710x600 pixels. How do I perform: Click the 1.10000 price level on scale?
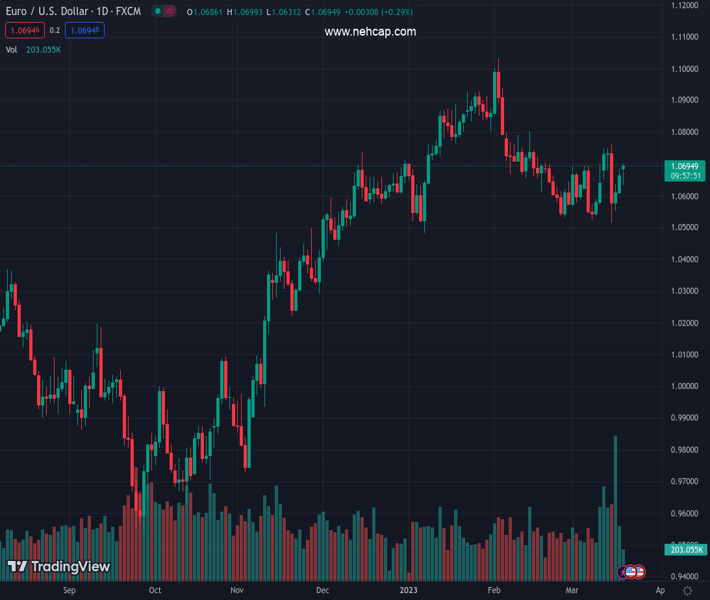pyautogui.click(x=685, y=69)
